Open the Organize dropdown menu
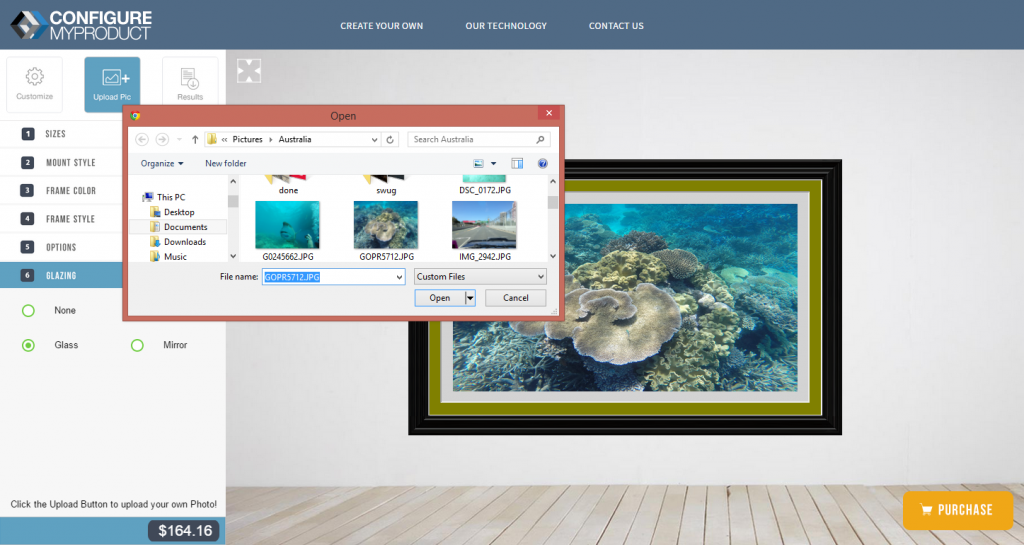The width and height of the screenshot is (1024, 545). (162, 163)
